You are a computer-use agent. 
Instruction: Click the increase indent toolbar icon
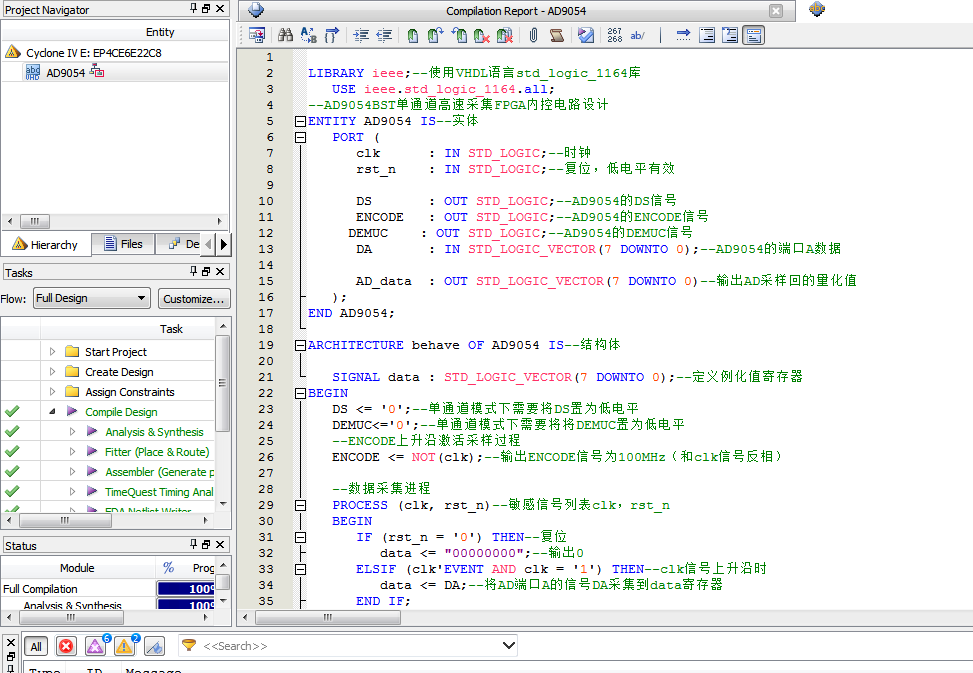[x=360, y=36]
